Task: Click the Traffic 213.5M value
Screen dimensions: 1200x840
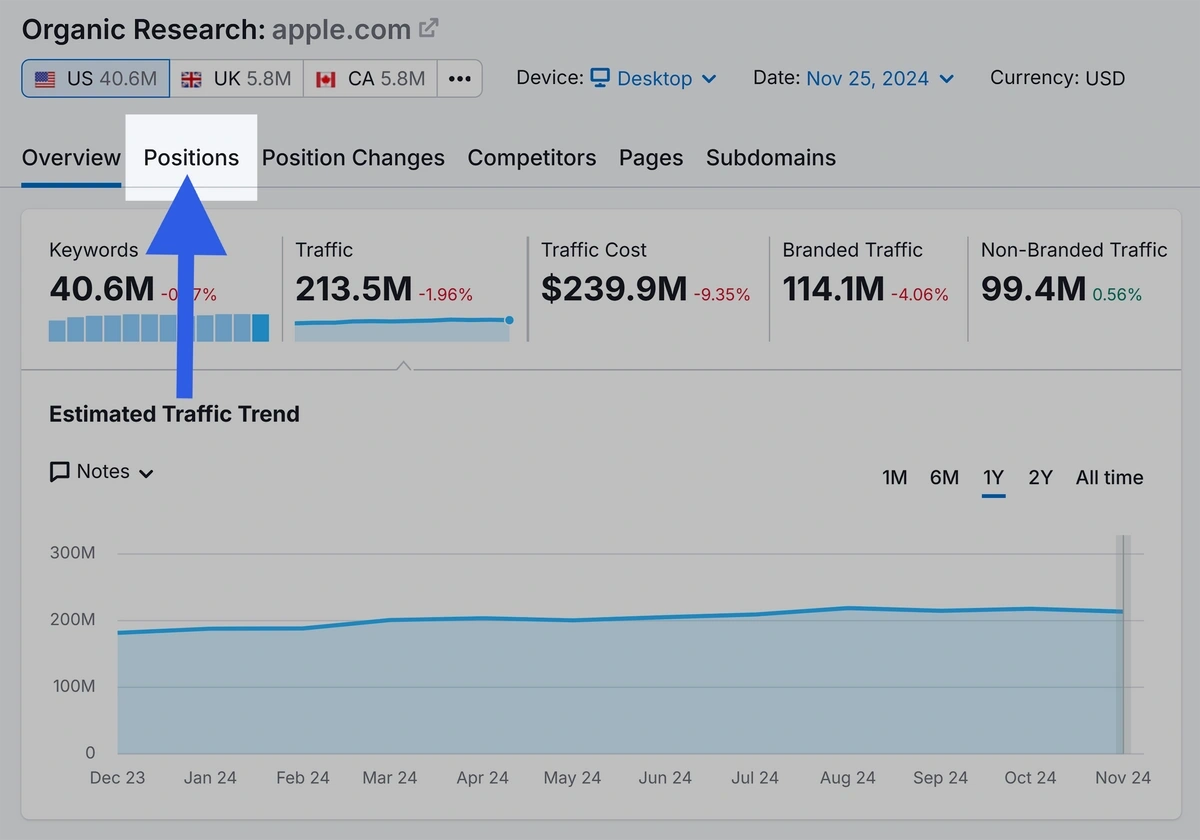Action: (353, 289)
